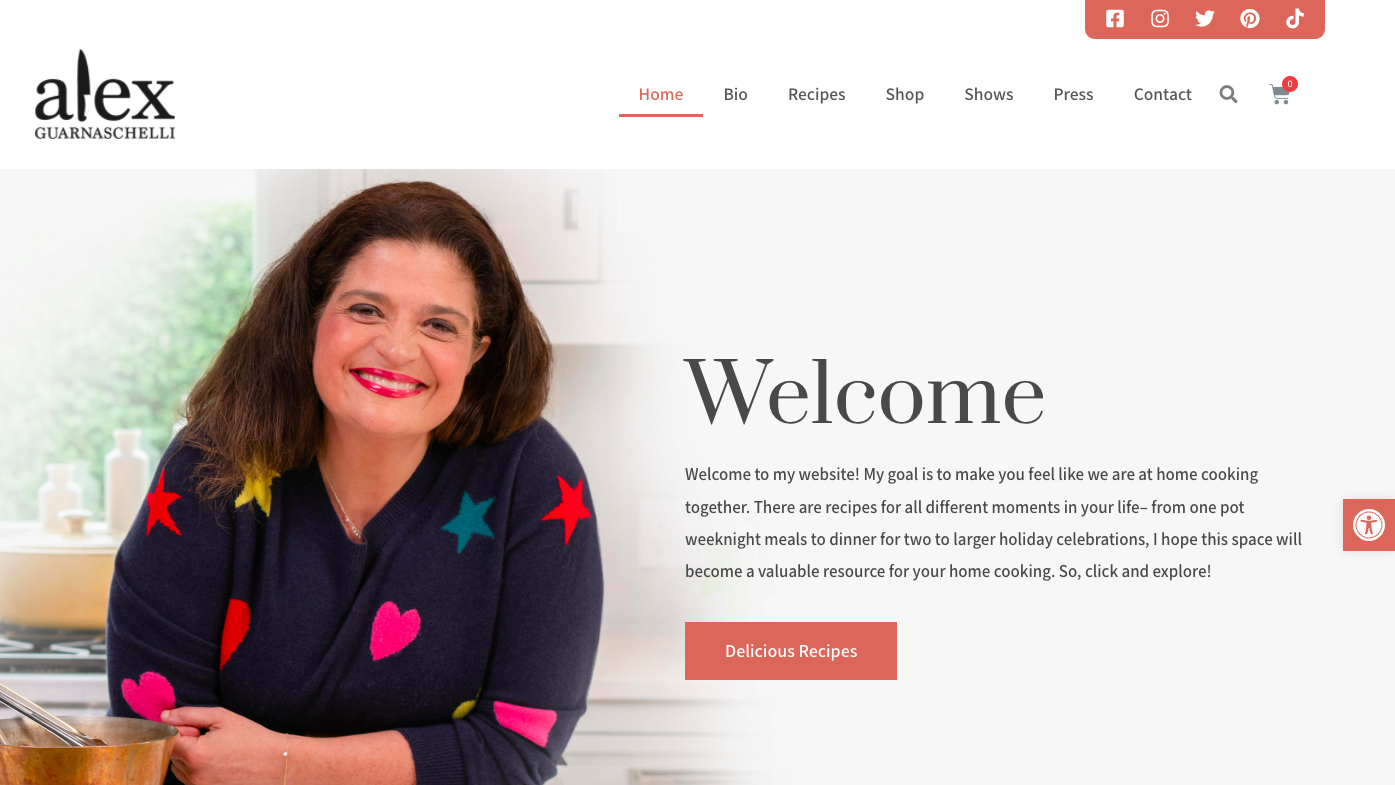The height and width of the screenshot is (785, 1395).
Task: Go to the Press page
Action: pyautogui.click(x=1074, y=94)
